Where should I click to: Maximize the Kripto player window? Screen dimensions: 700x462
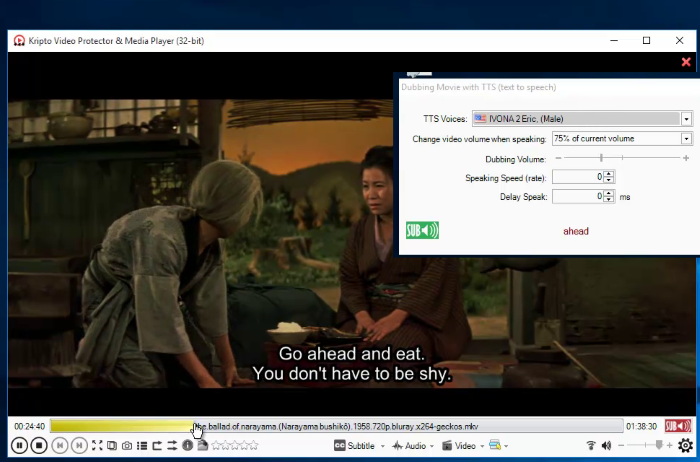[646, 41]
